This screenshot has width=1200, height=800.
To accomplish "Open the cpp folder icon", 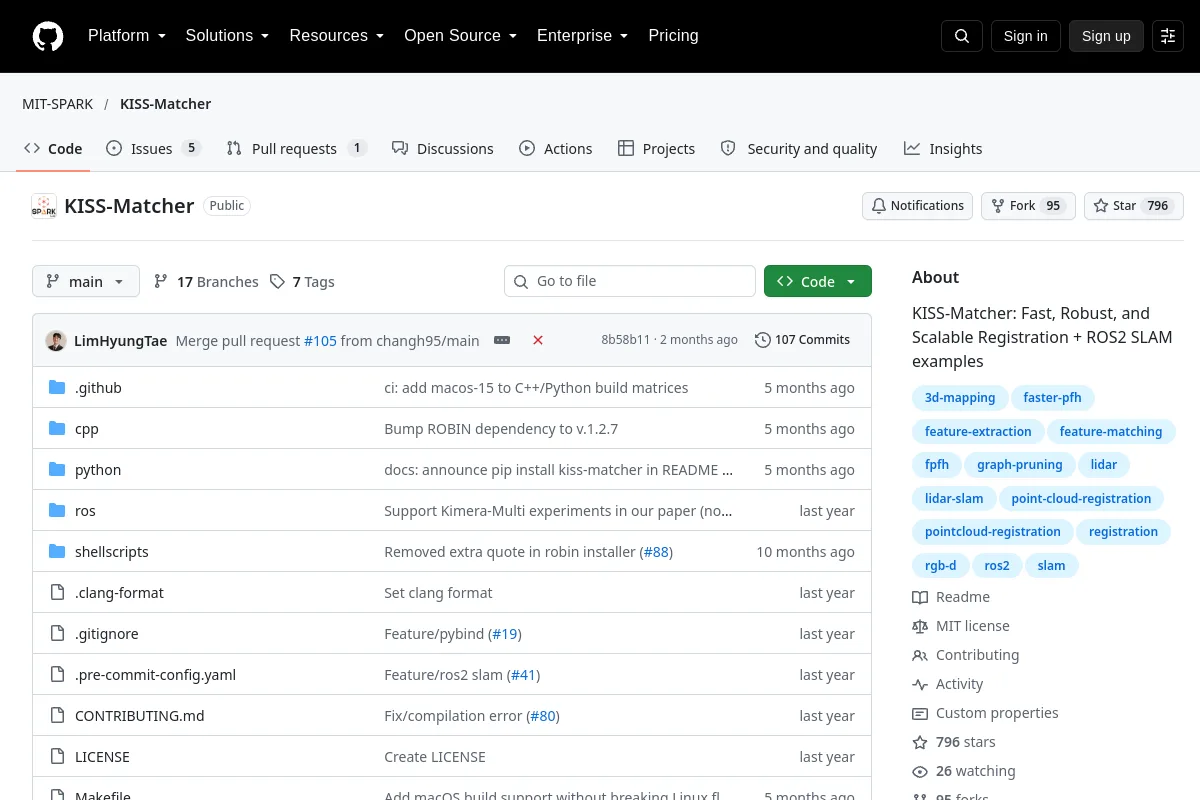I will pos(57,428).
